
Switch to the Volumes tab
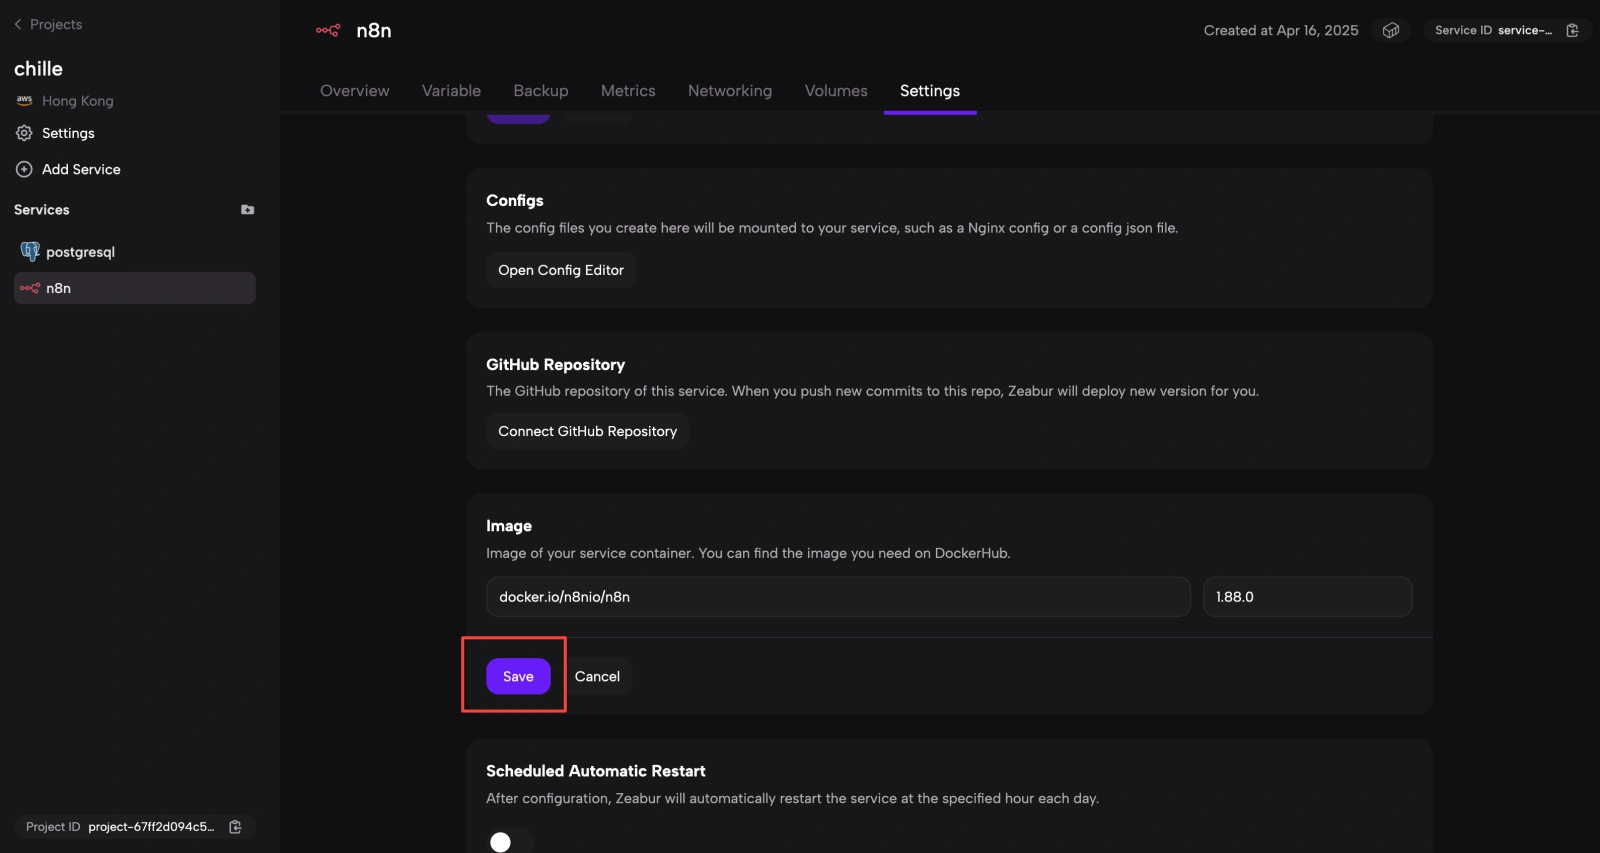836,90
